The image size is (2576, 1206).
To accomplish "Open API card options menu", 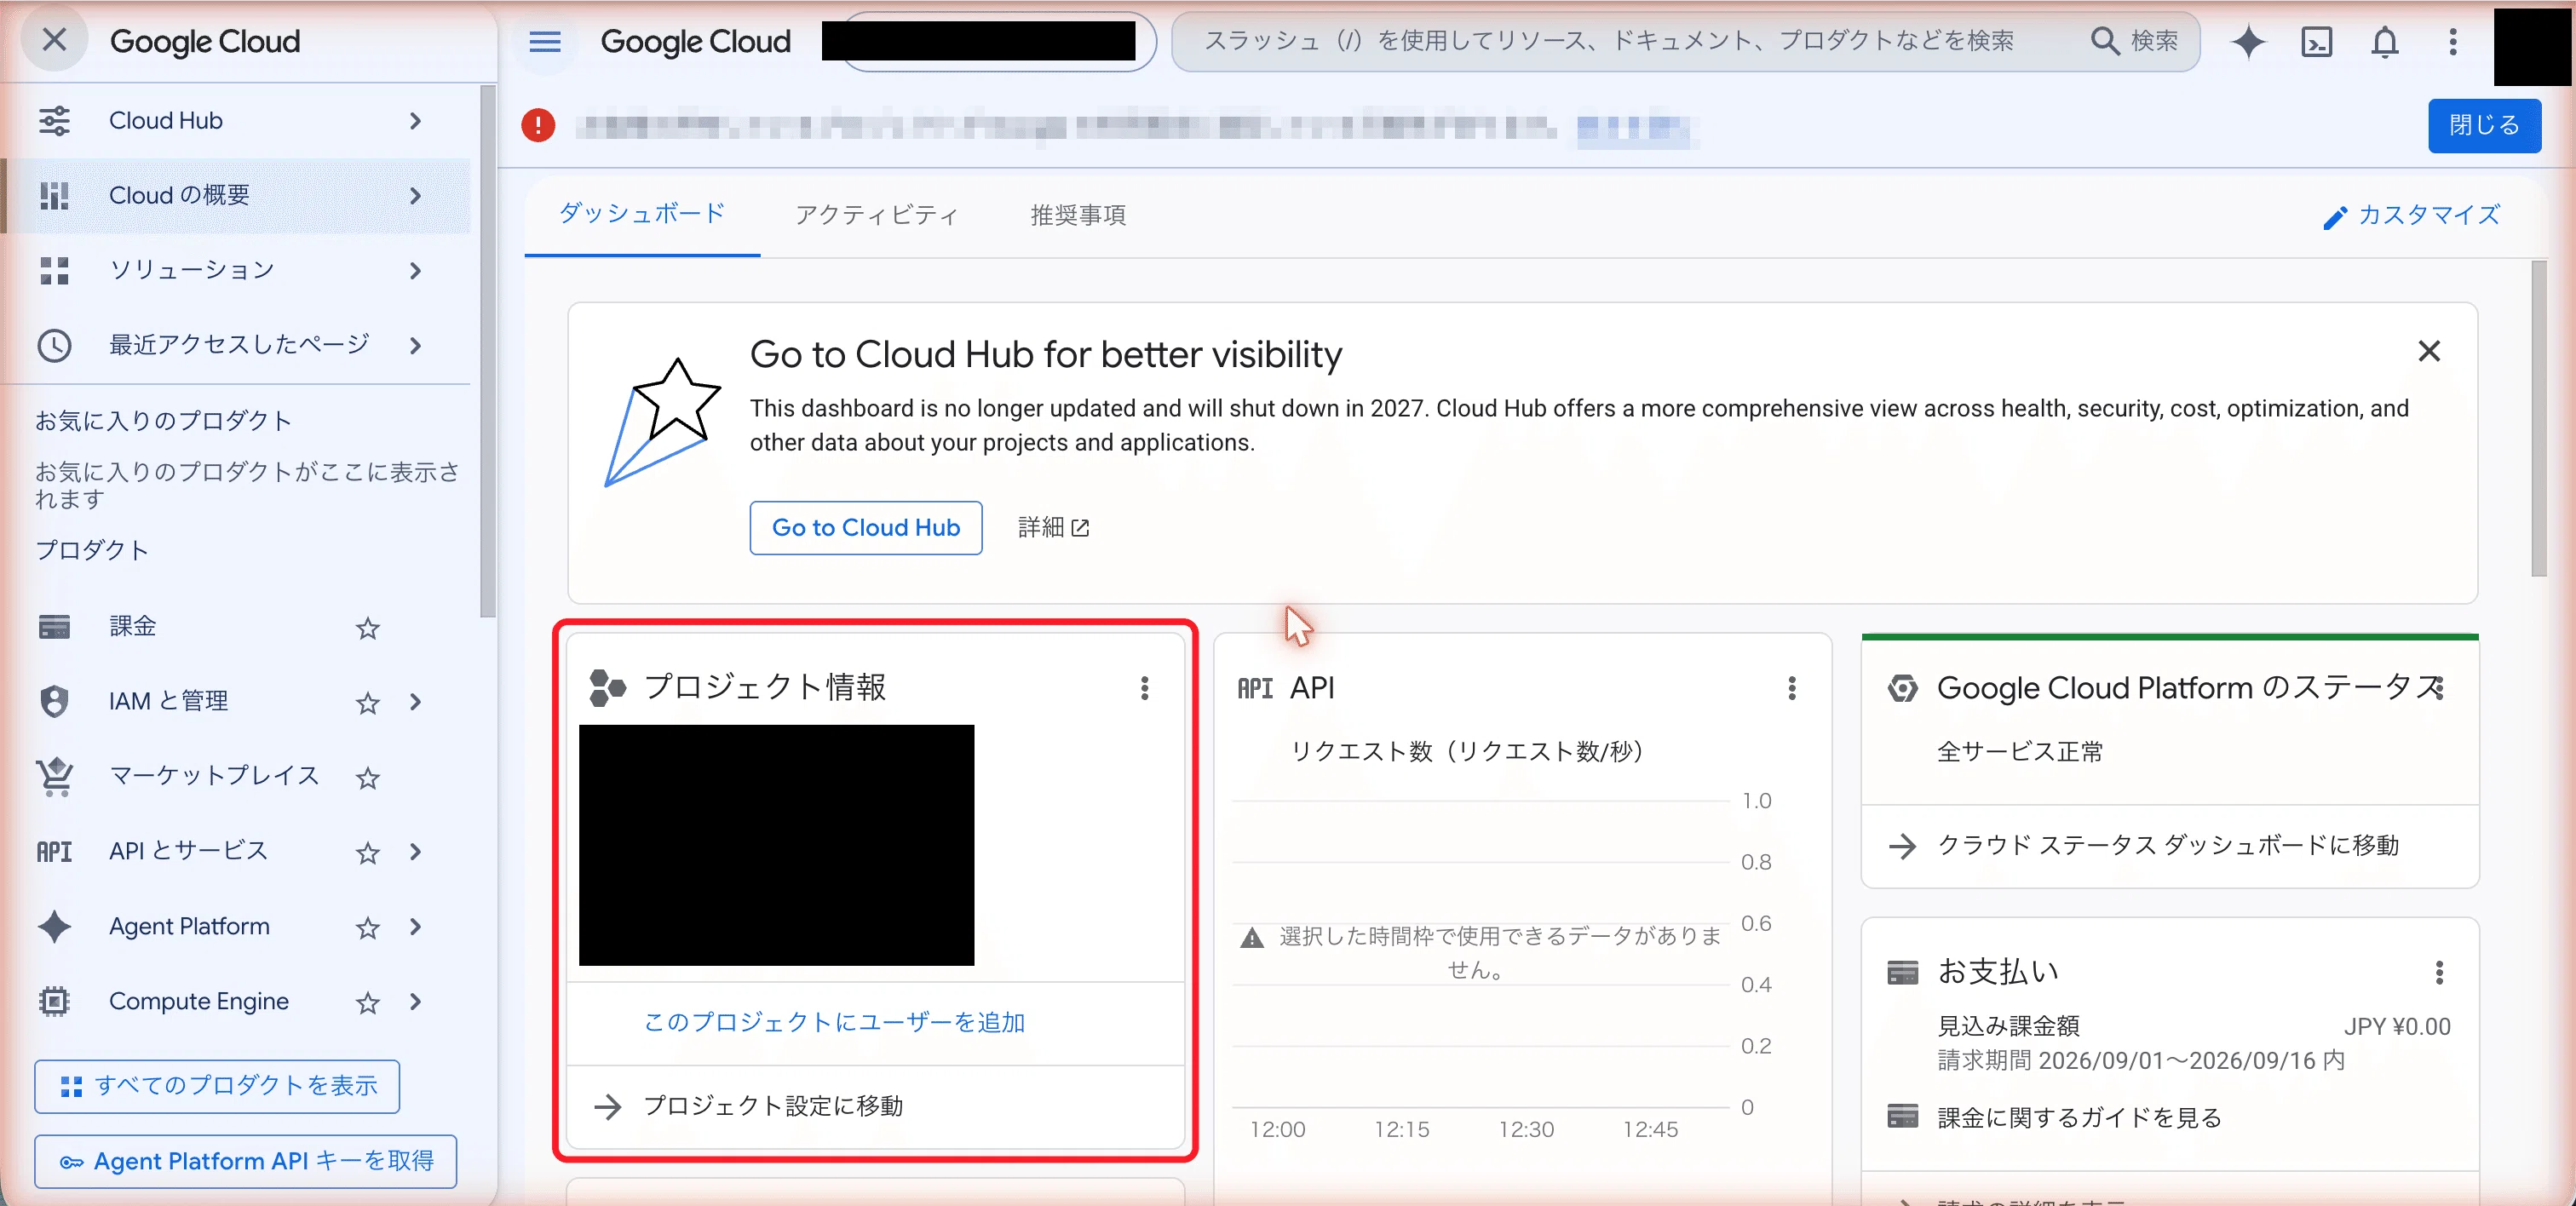I will (x=1792, y=688).
